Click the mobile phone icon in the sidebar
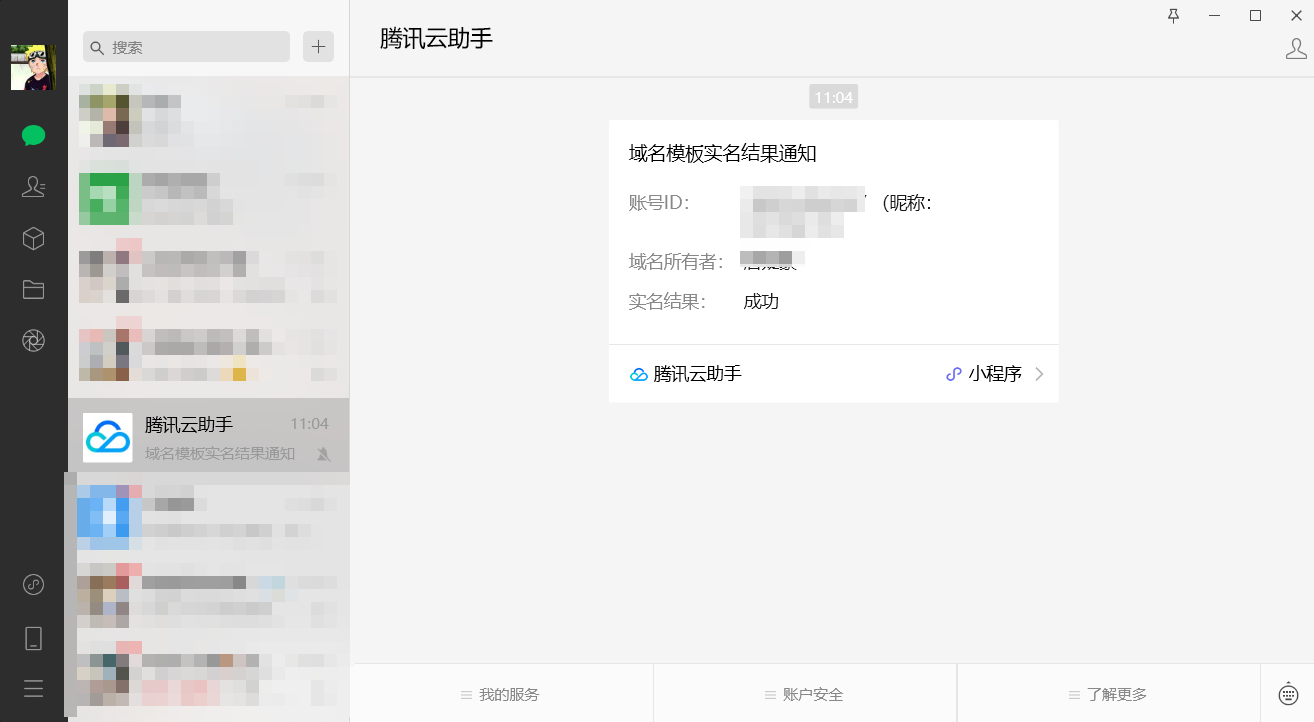1314x722 pixels. coord(33,638)
